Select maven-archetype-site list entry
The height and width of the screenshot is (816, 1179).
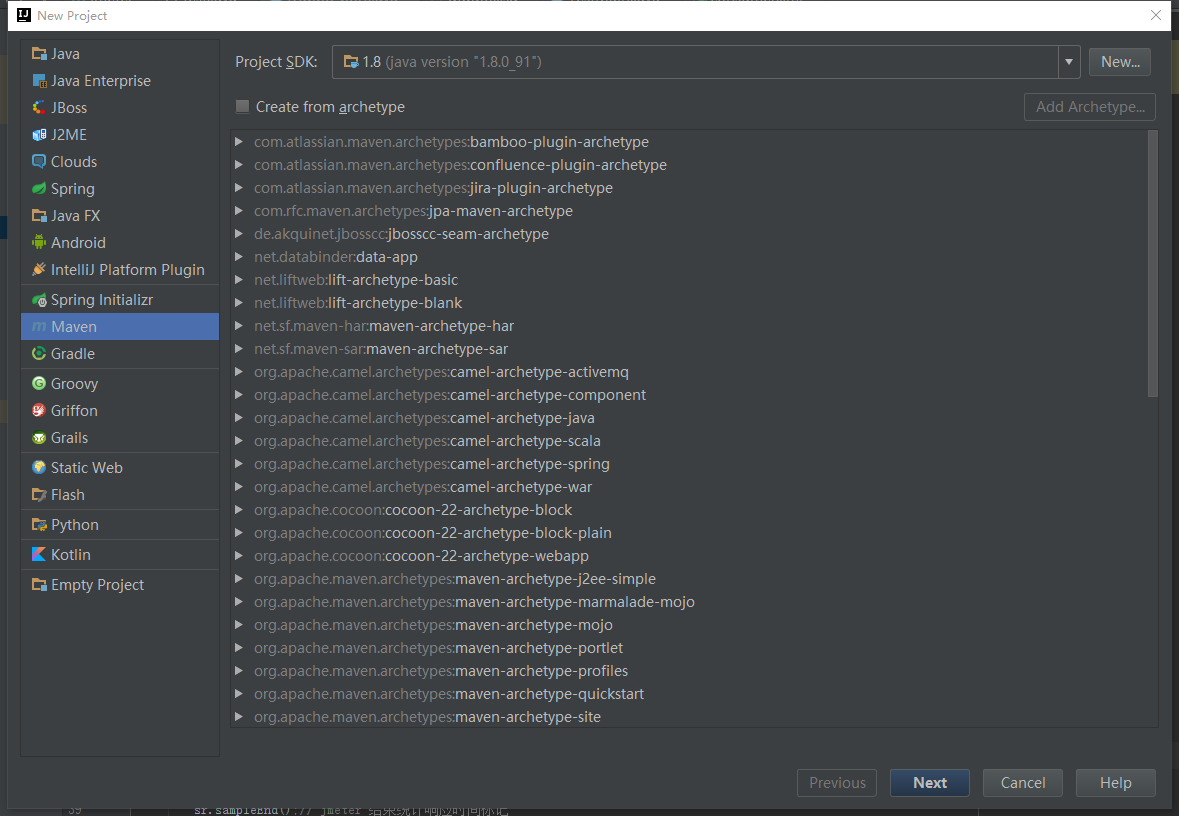click(x=427, y=717)
